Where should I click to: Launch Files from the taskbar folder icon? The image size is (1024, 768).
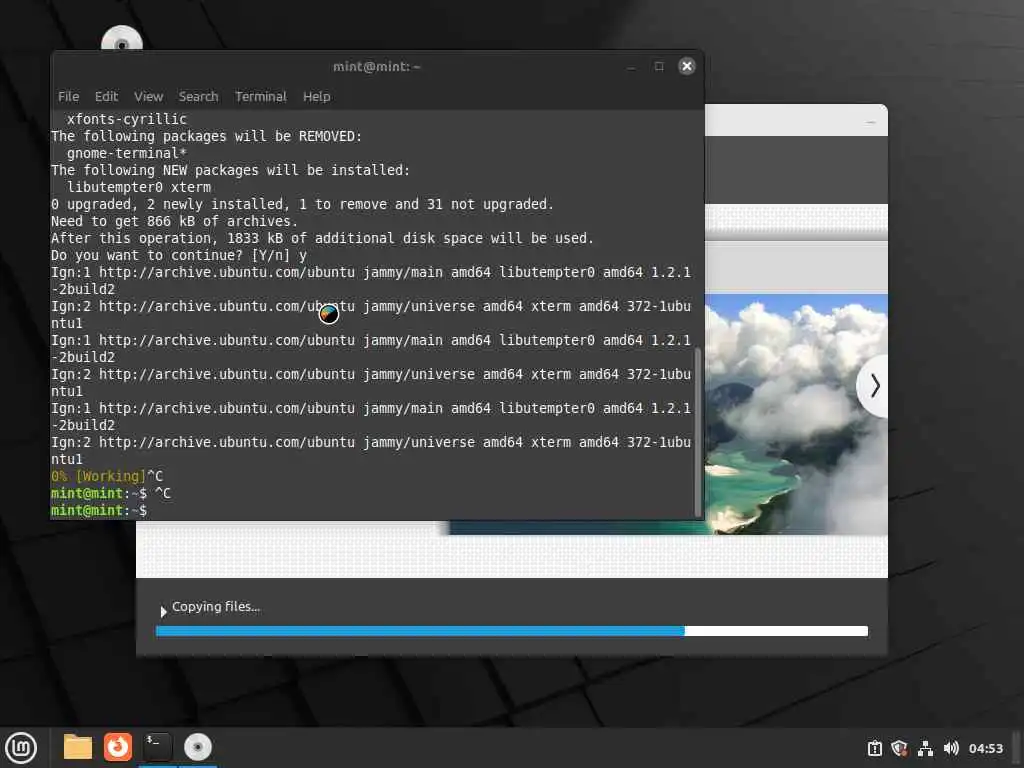point(77,747)
